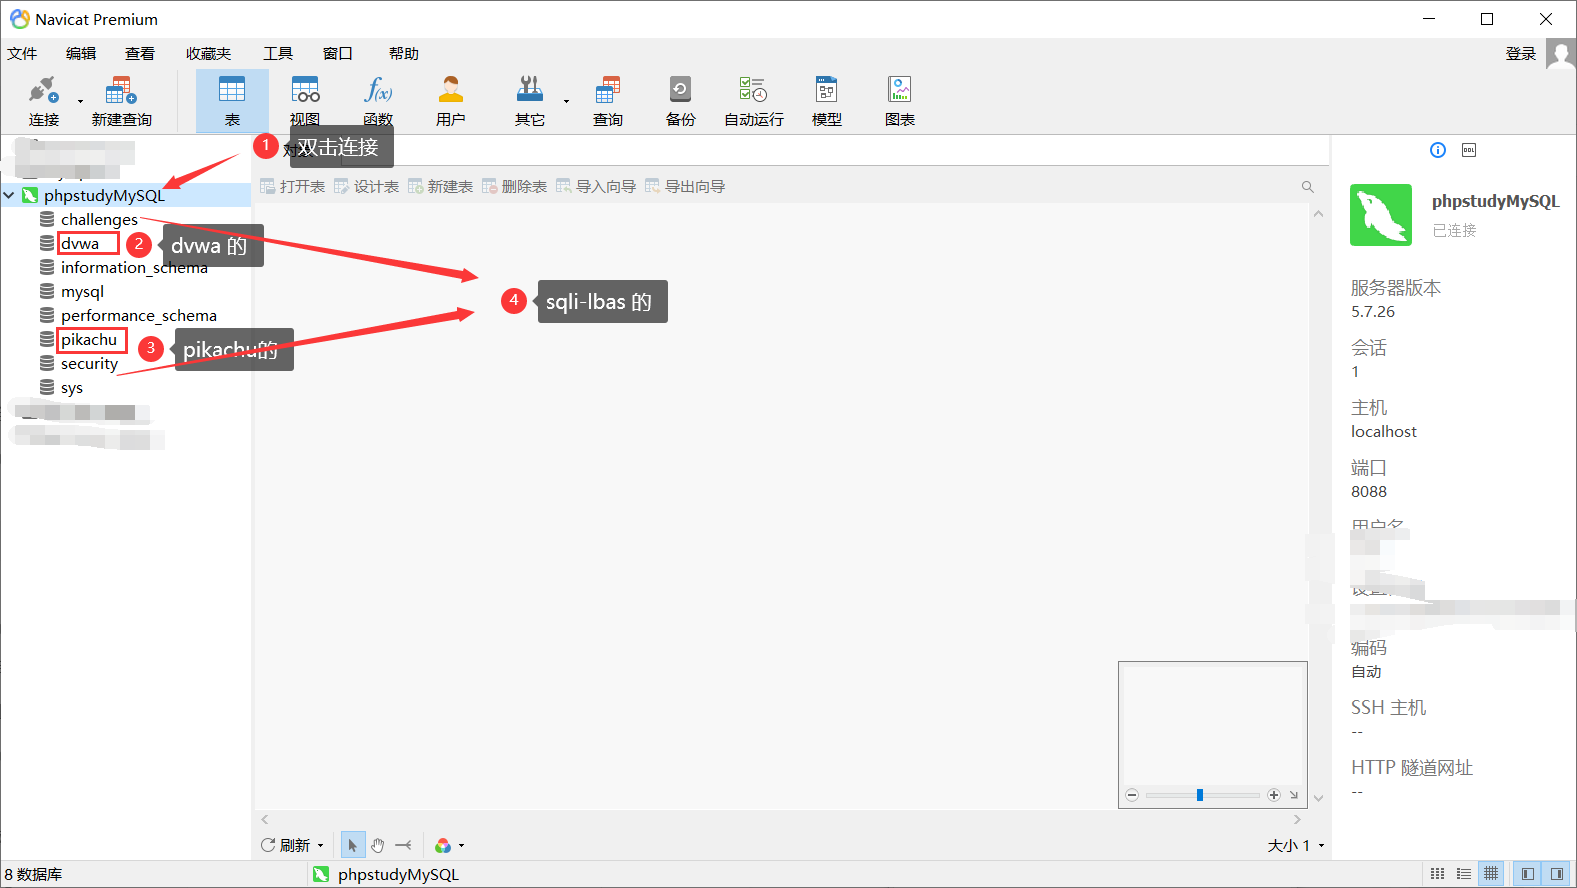1577x888 pixels.
Task: Click the vertical scrollbar down arrow
Action: (x=1318, y=798)
